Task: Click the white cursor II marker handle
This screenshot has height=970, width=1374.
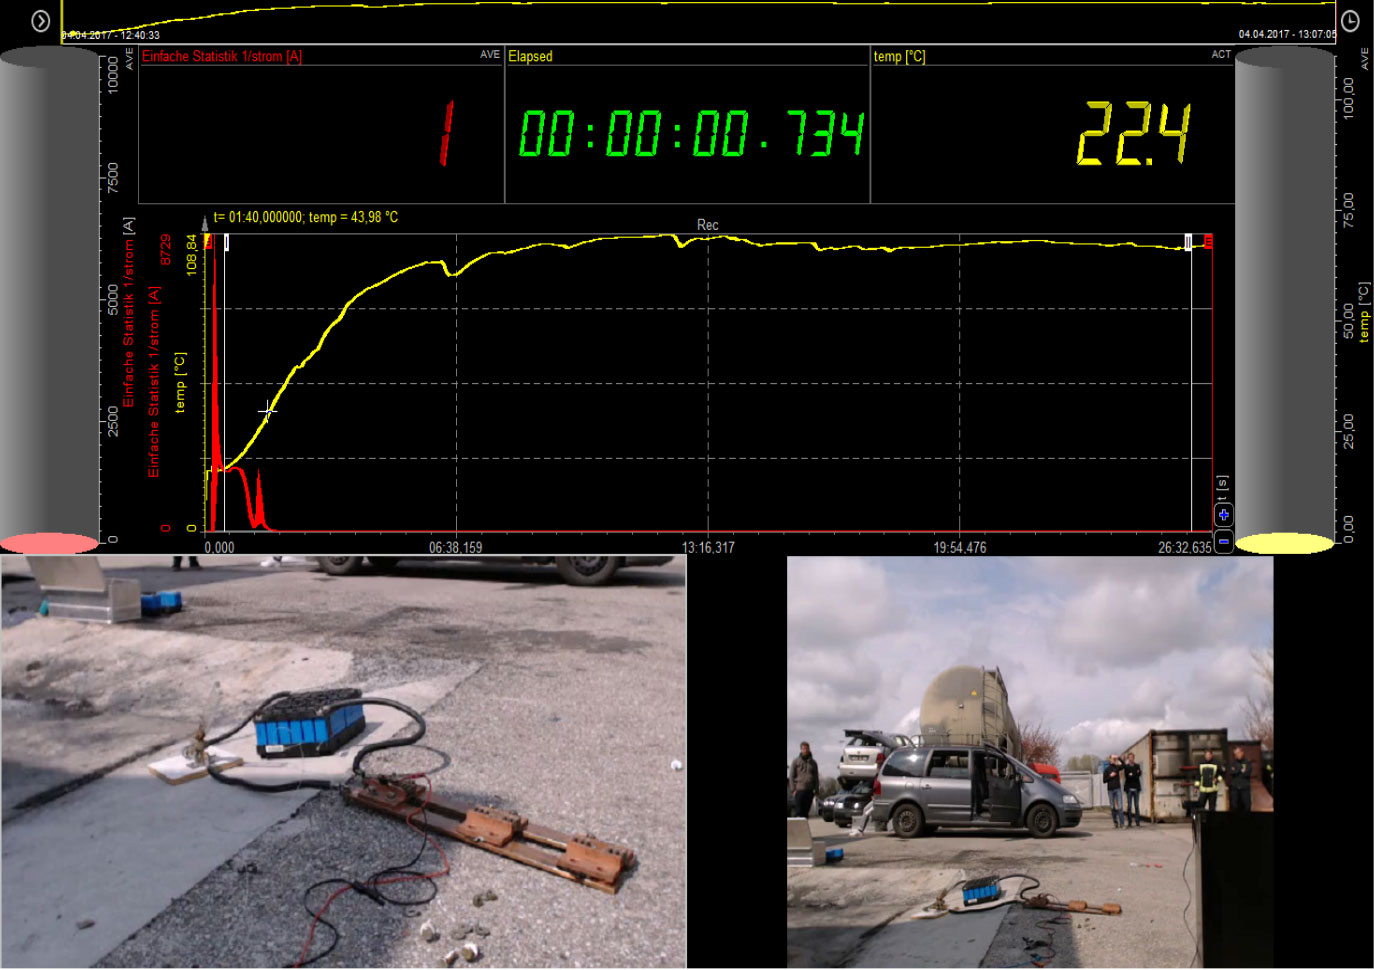Action: (x=1188, y=242)
